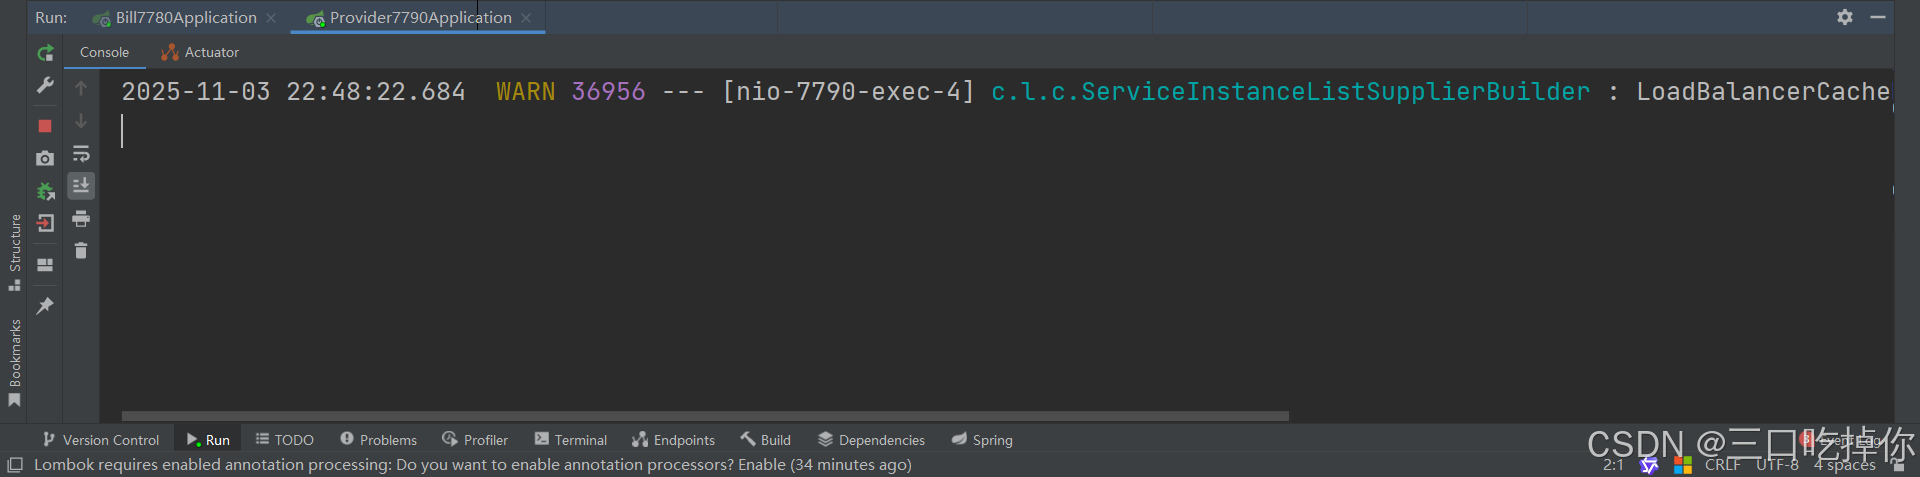Jump up the stack trace
The height and width of the screenshot is (477, 1920).
tap(81, 88)
